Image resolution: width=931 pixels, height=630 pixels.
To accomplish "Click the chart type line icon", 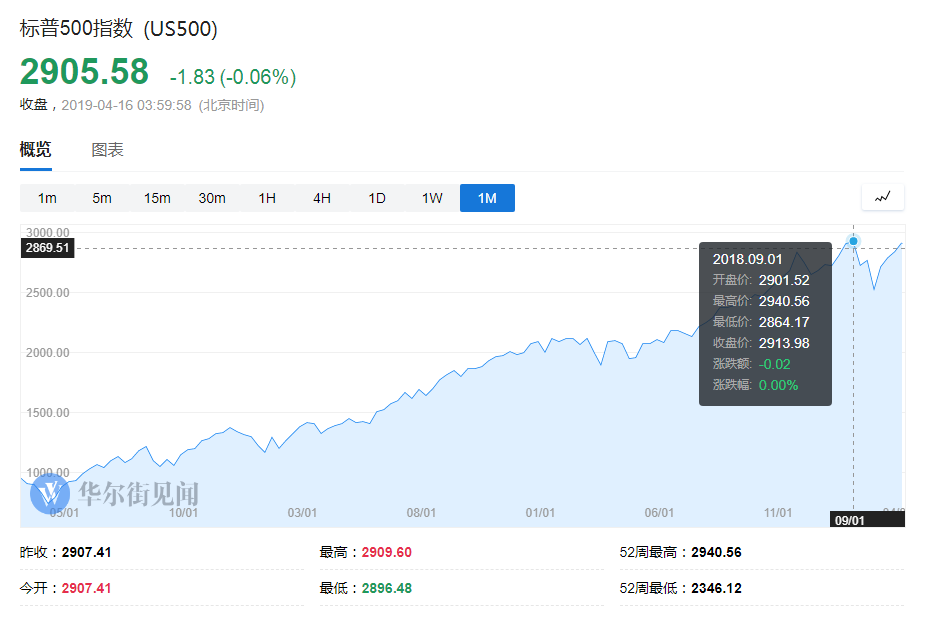I will [882, 197].
